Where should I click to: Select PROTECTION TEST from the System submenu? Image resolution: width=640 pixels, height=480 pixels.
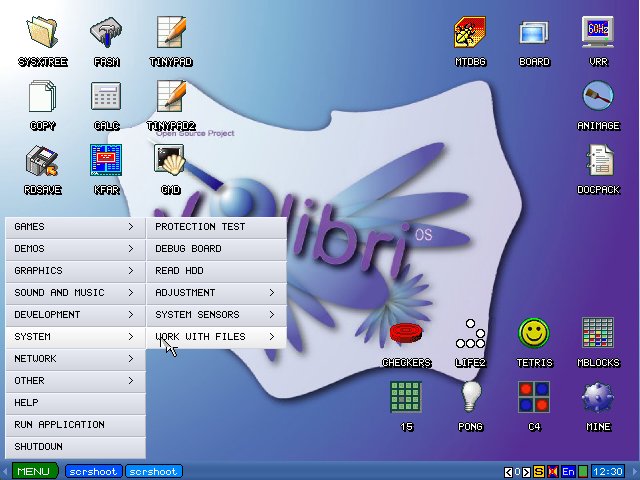coord(216,227)
